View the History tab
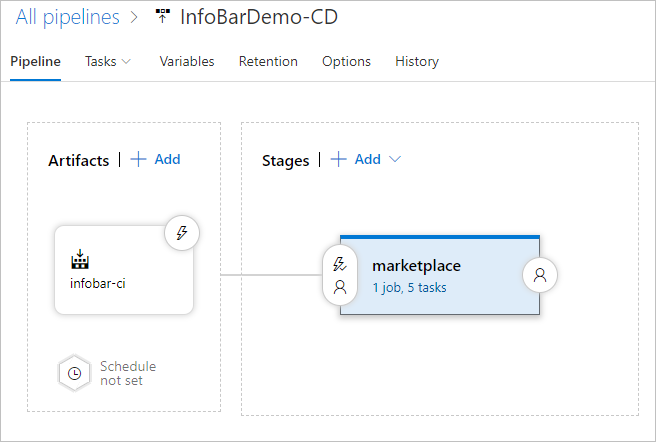Image resolution: width=656 pixels, height=442 pixels. (417, 61)
